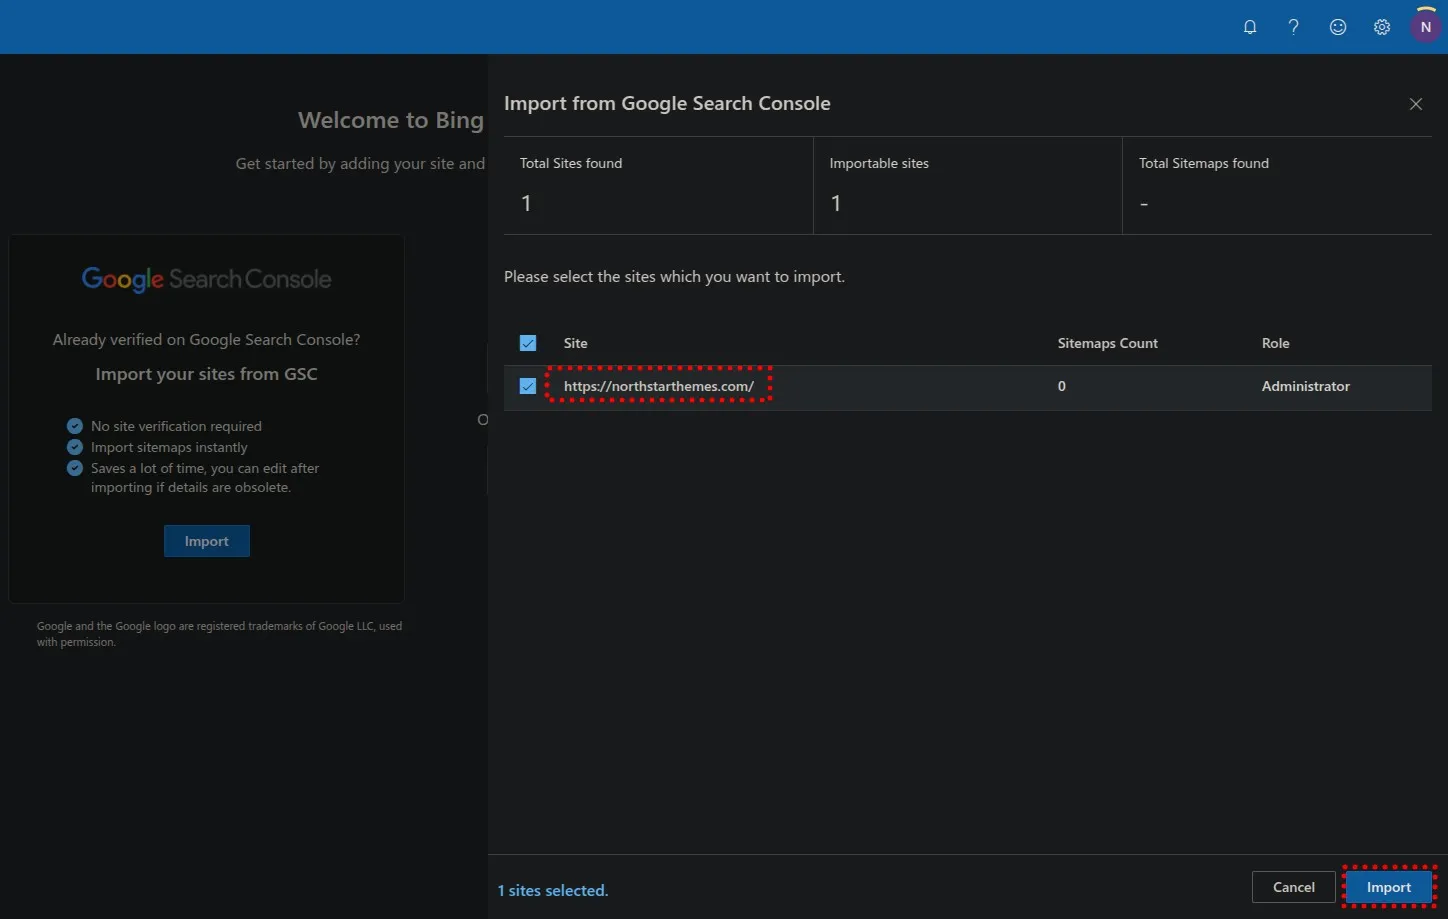This screenshot has height=919, width=1448.
Task: Uncheck the northstarthemes.com site checkbox
Action: [x=528, y=386]
